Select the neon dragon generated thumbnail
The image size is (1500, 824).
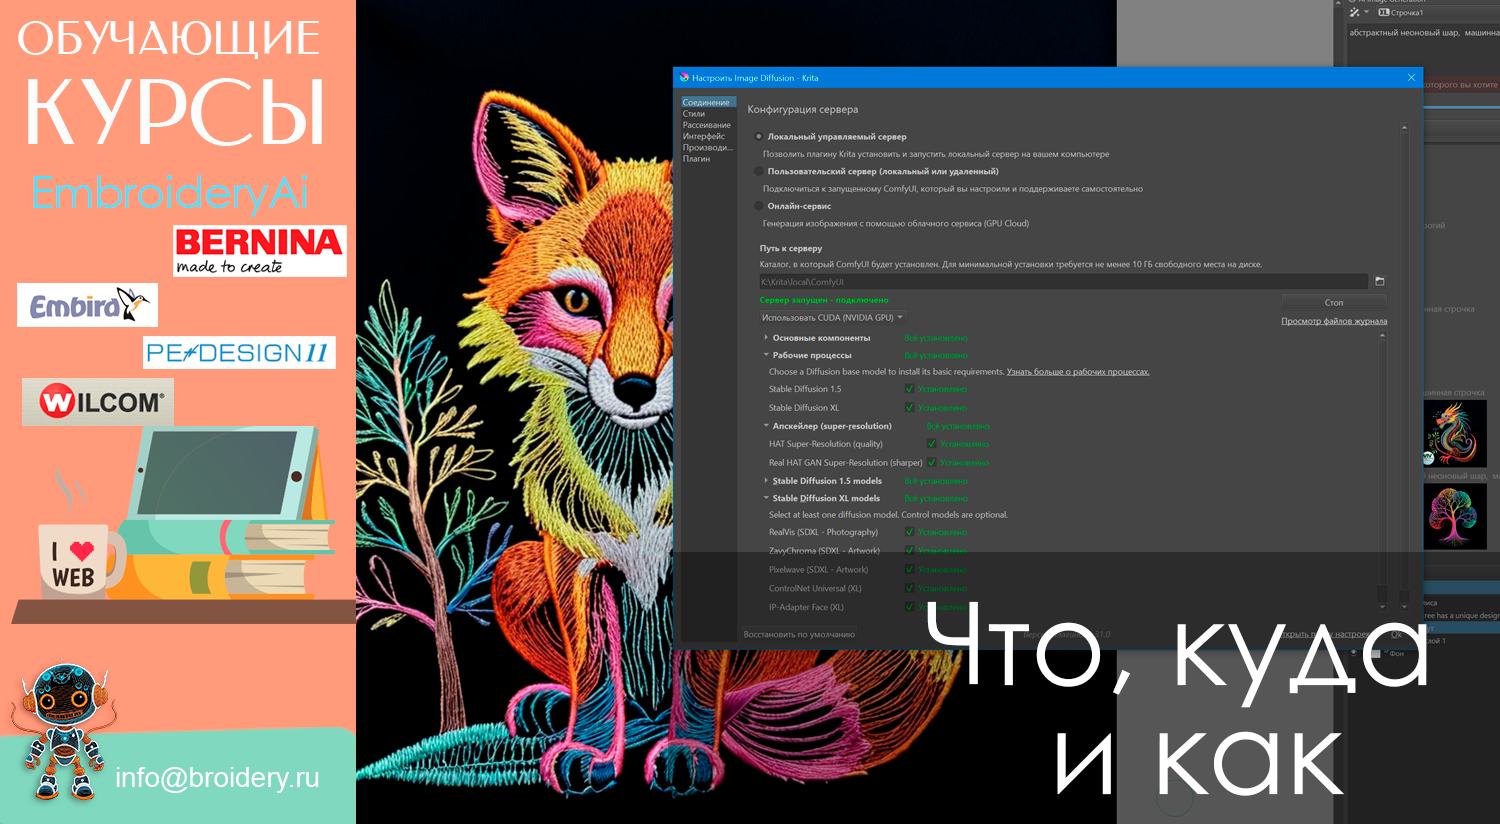(1455, 434)
